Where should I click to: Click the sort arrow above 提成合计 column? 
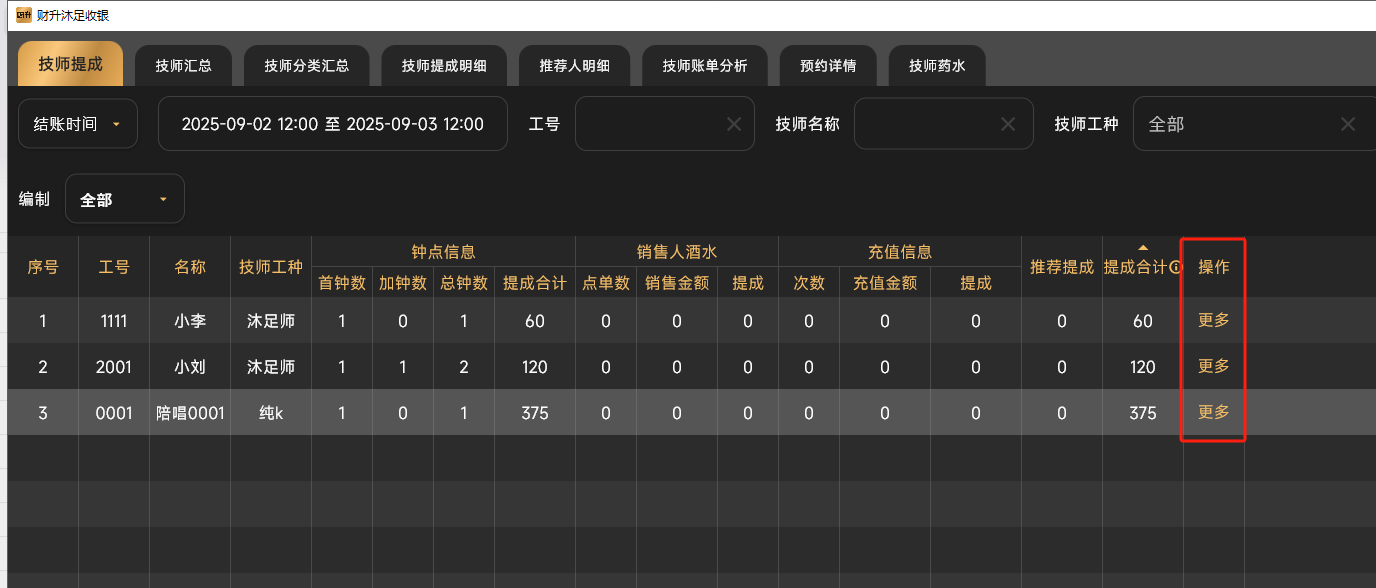pyautogui.click(x=1143, y=248)
